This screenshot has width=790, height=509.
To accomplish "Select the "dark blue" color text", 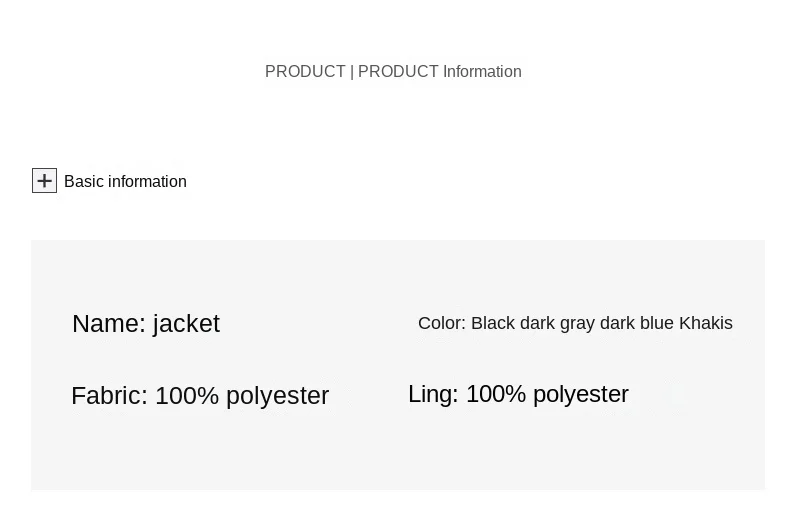I will click(x=636, y=323).
